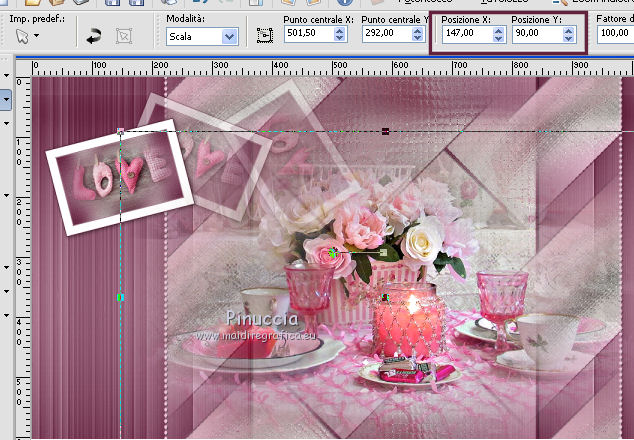The height and width of the screenshot is (440, 634).
Task: Click the Posizione X field 147,00
Action: click(x=467, y=34)
